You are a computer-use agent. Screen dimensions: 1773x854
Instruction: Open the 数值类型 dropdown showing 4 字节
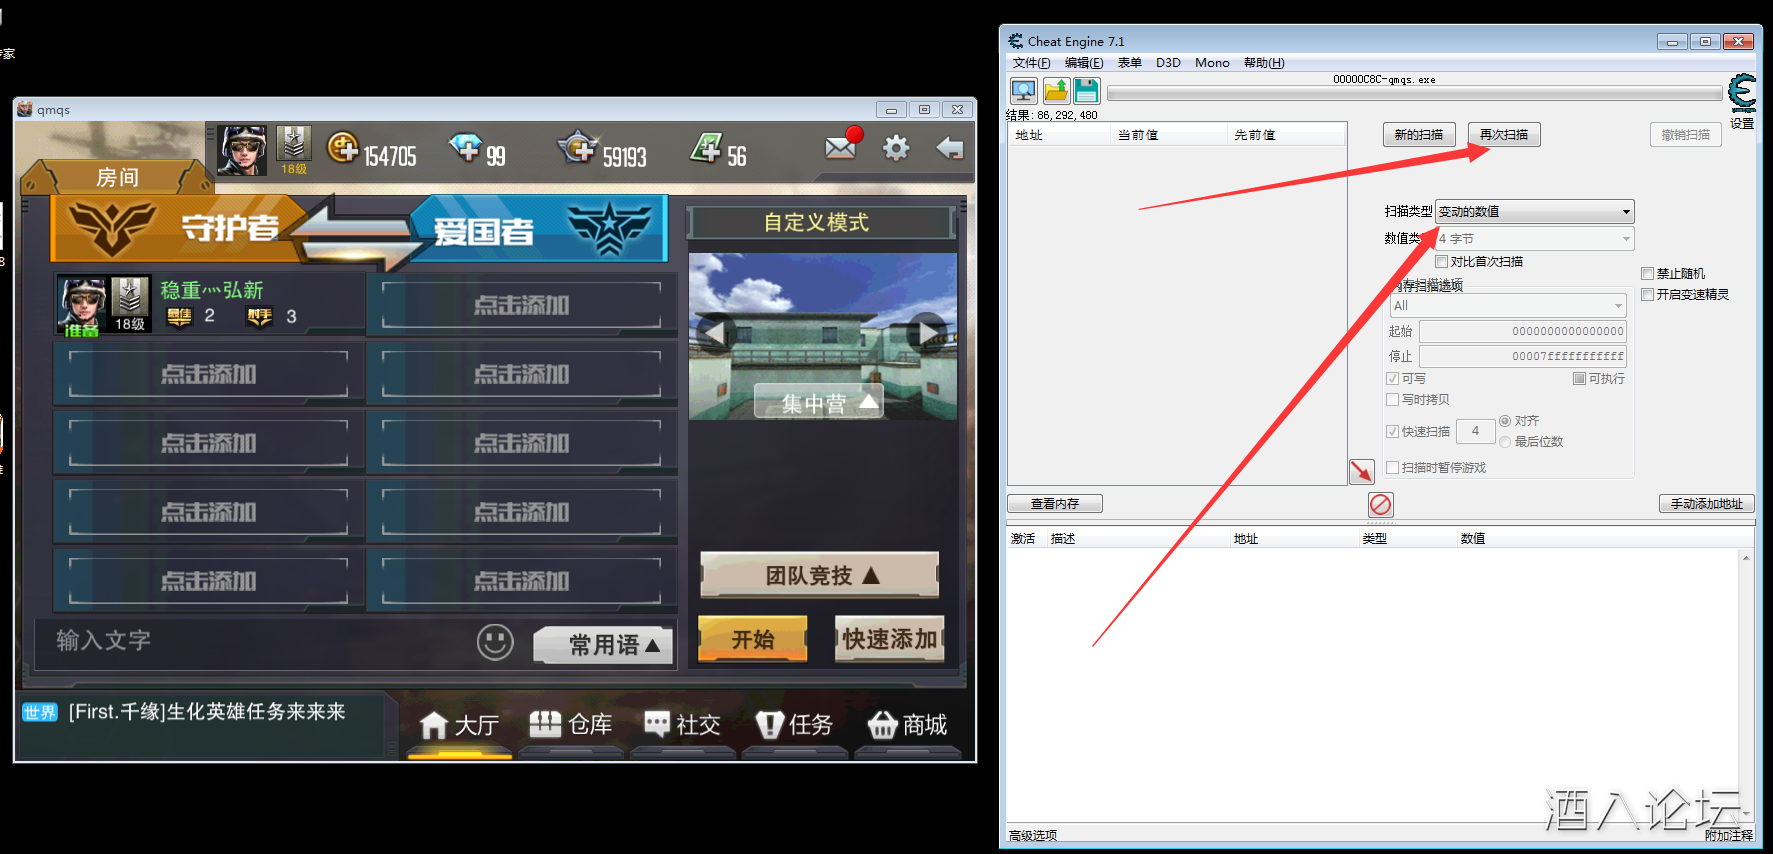(x=1535, y=239)
